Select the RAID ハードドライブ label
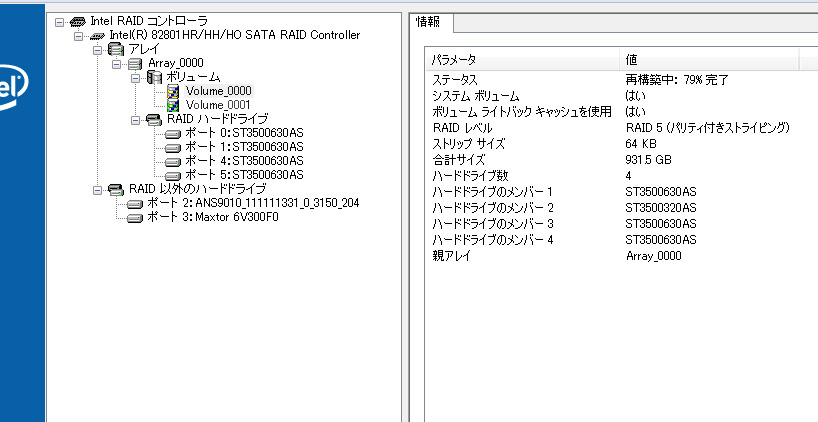The height and width of the screenshot is (422, 818). pyautogui.click(x=218, y=119)
